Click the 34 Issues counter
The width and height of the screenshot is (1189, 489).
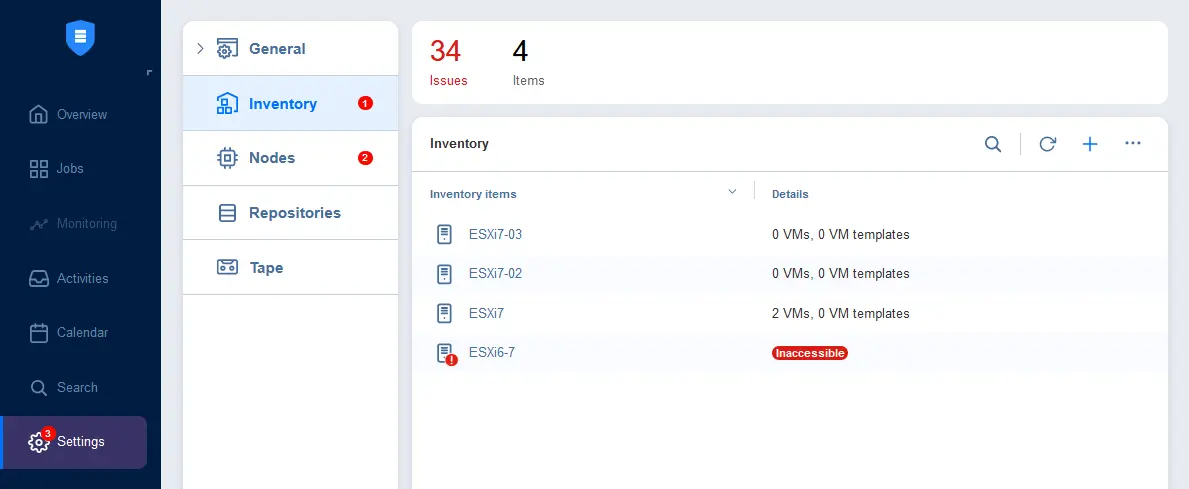click(448, 62)
